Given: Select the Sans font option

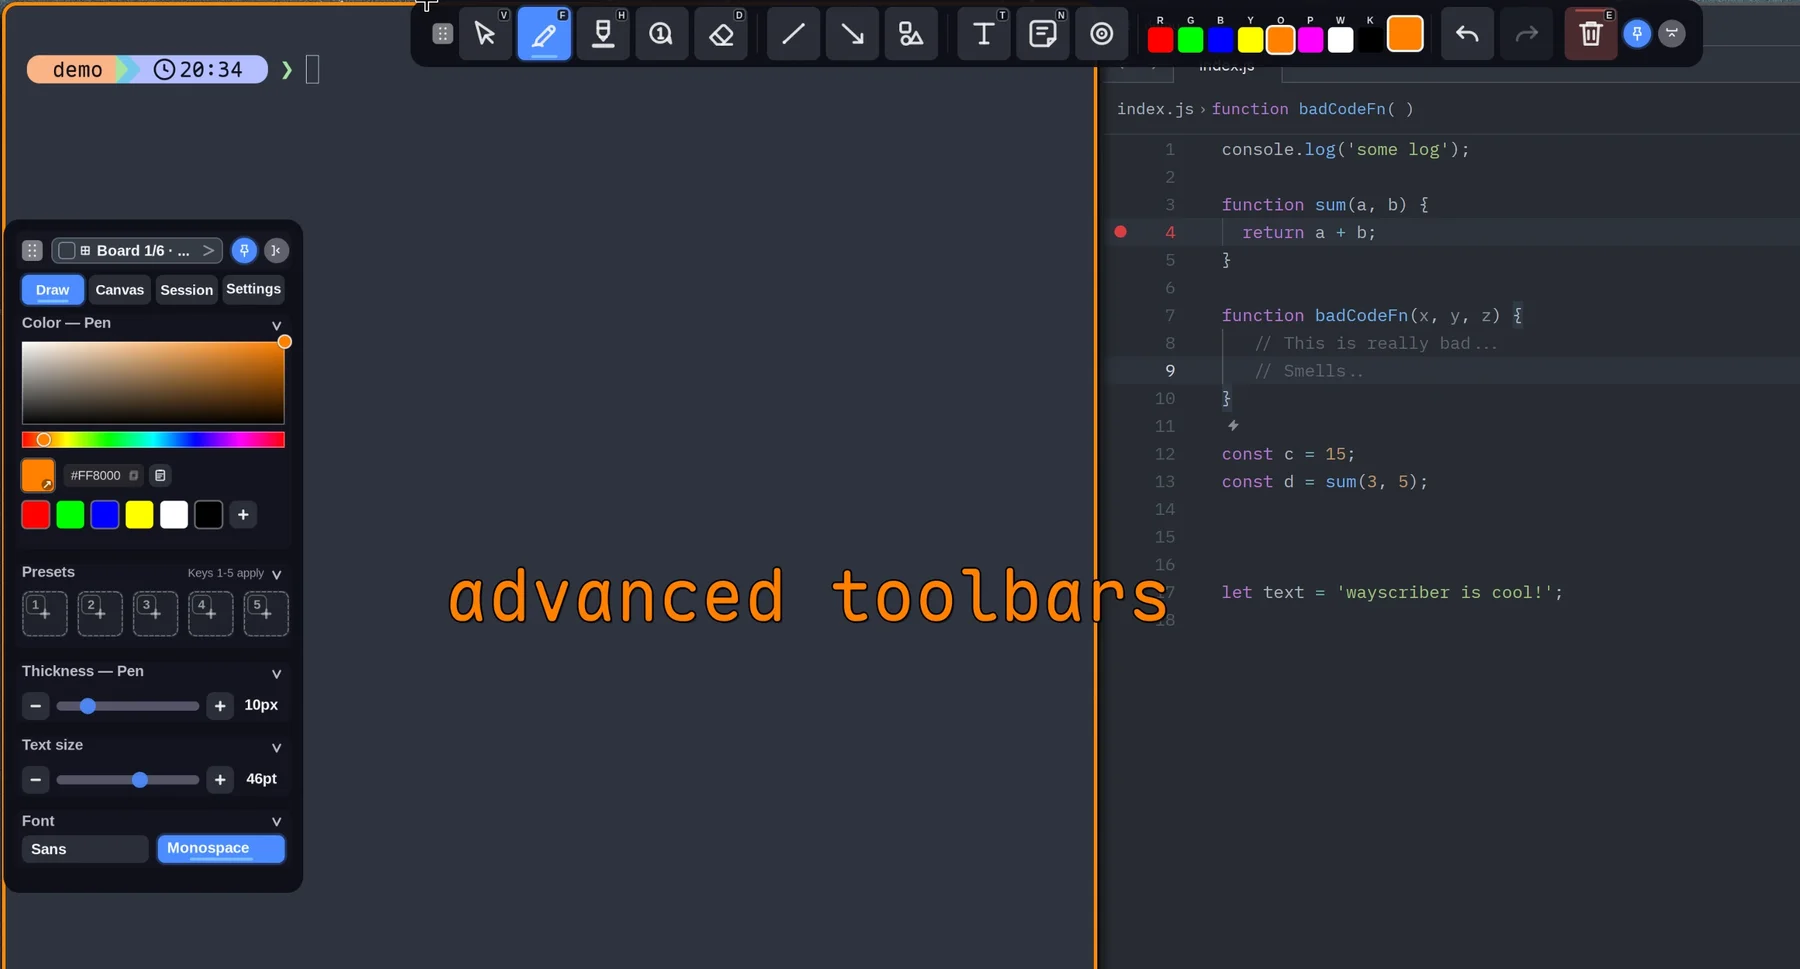Looking at the screenshot, I should (85, 849).
